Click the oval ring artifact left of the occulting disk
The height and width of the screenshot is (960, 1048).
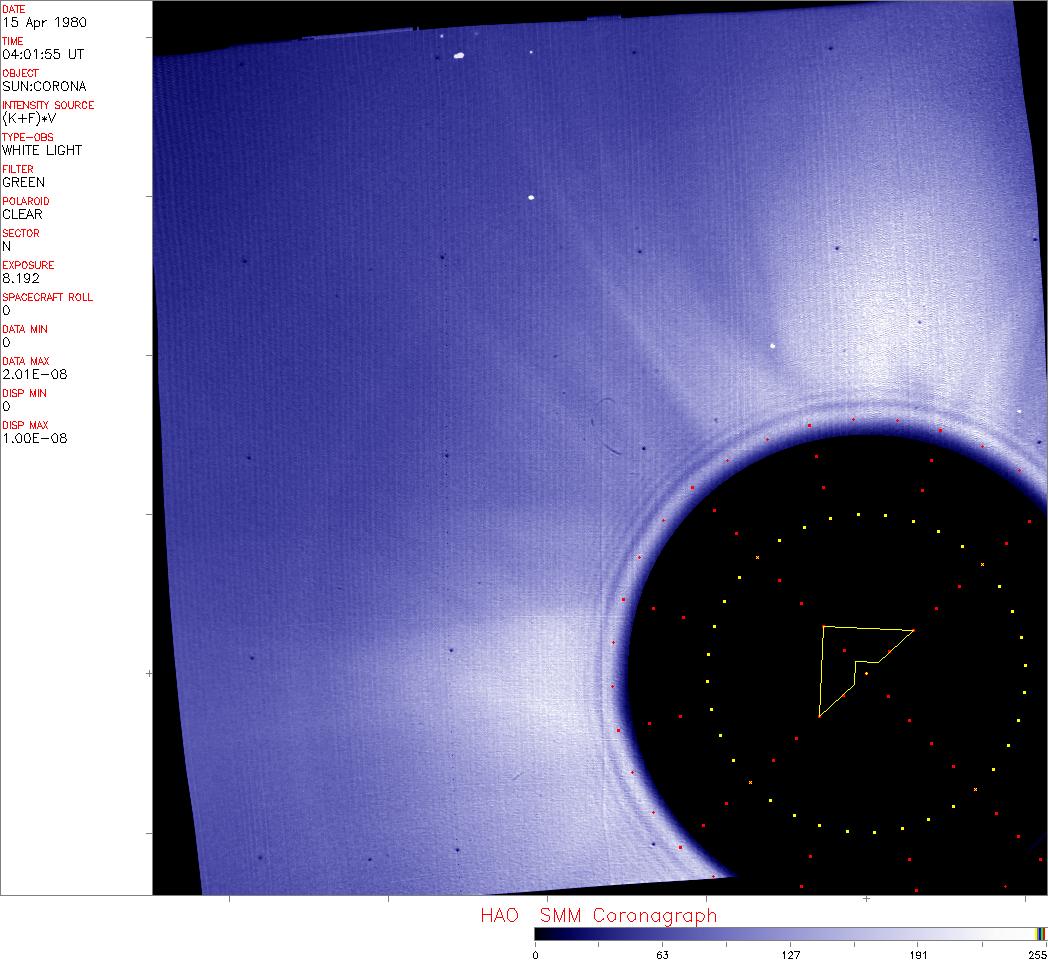point(609,426)
